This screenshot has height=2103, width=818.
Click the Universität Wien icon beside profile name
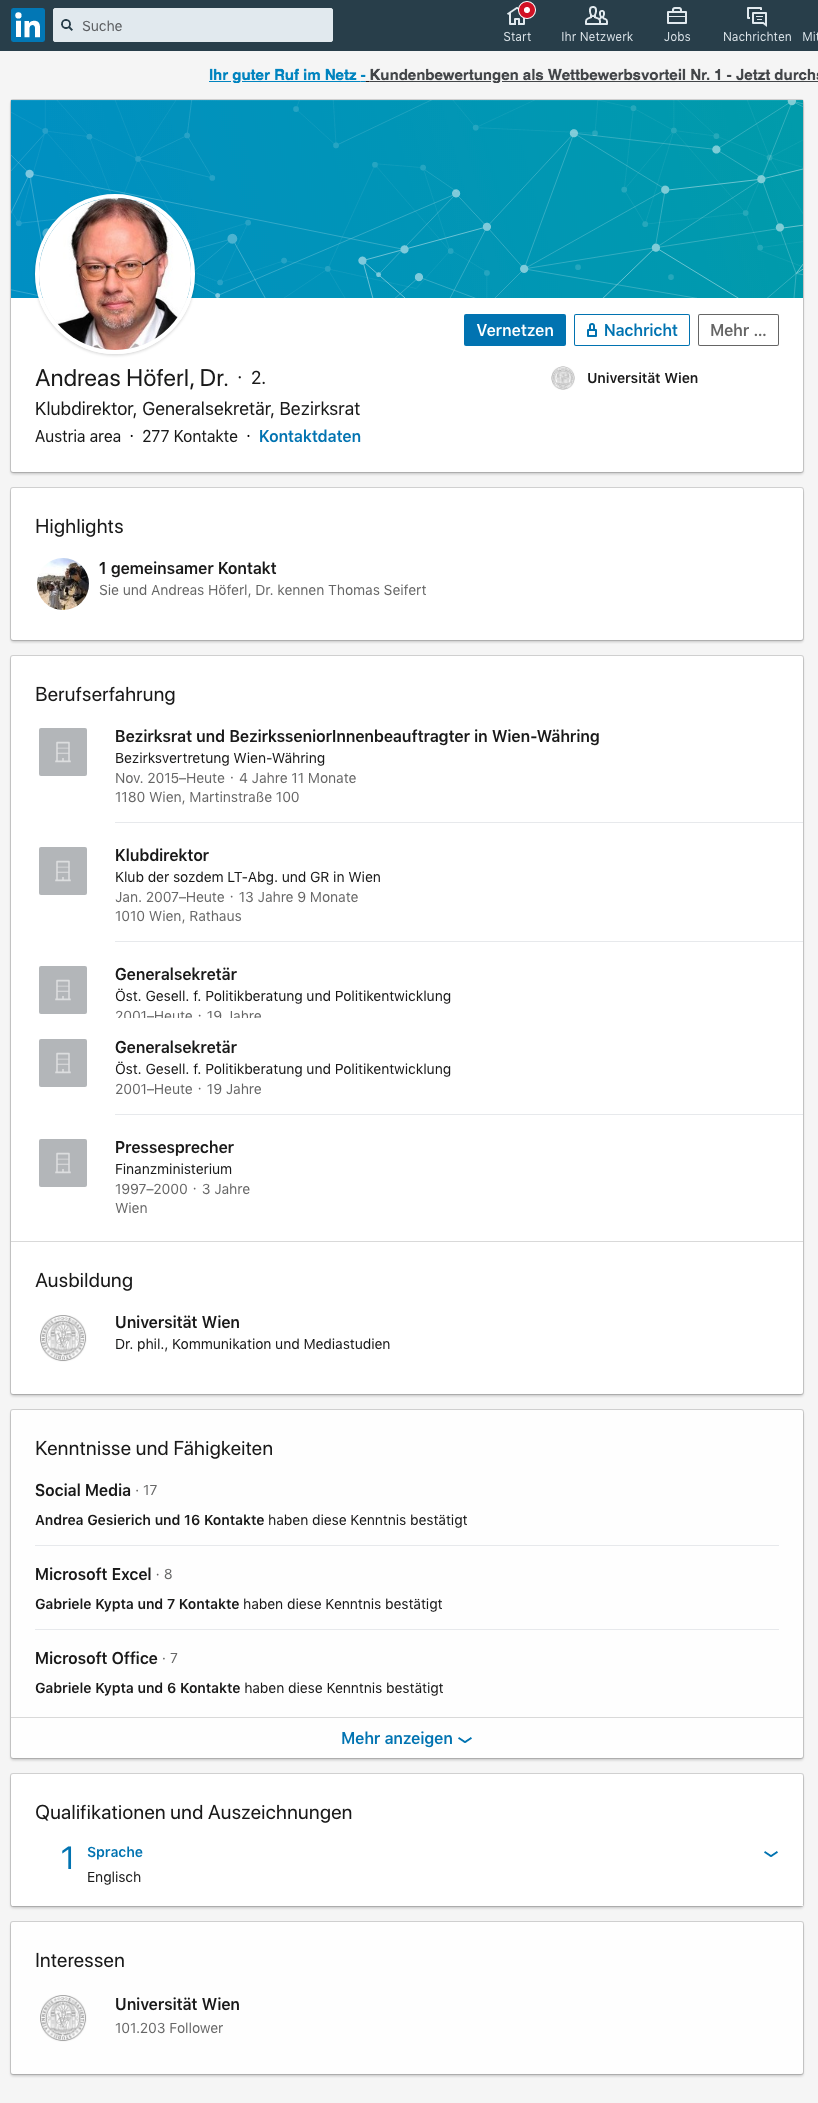563,378
